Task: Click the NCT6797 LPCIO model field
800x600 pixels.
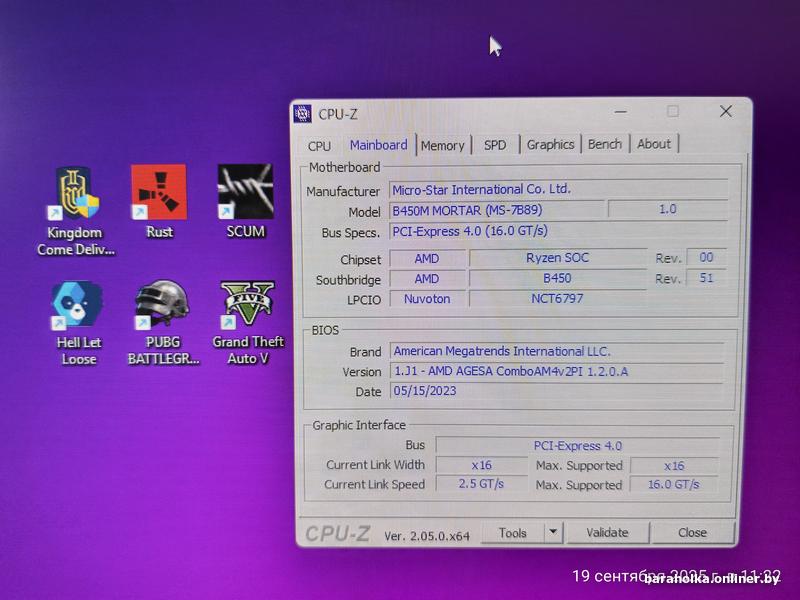Action: pyautogui.click(x=557, y=298)
